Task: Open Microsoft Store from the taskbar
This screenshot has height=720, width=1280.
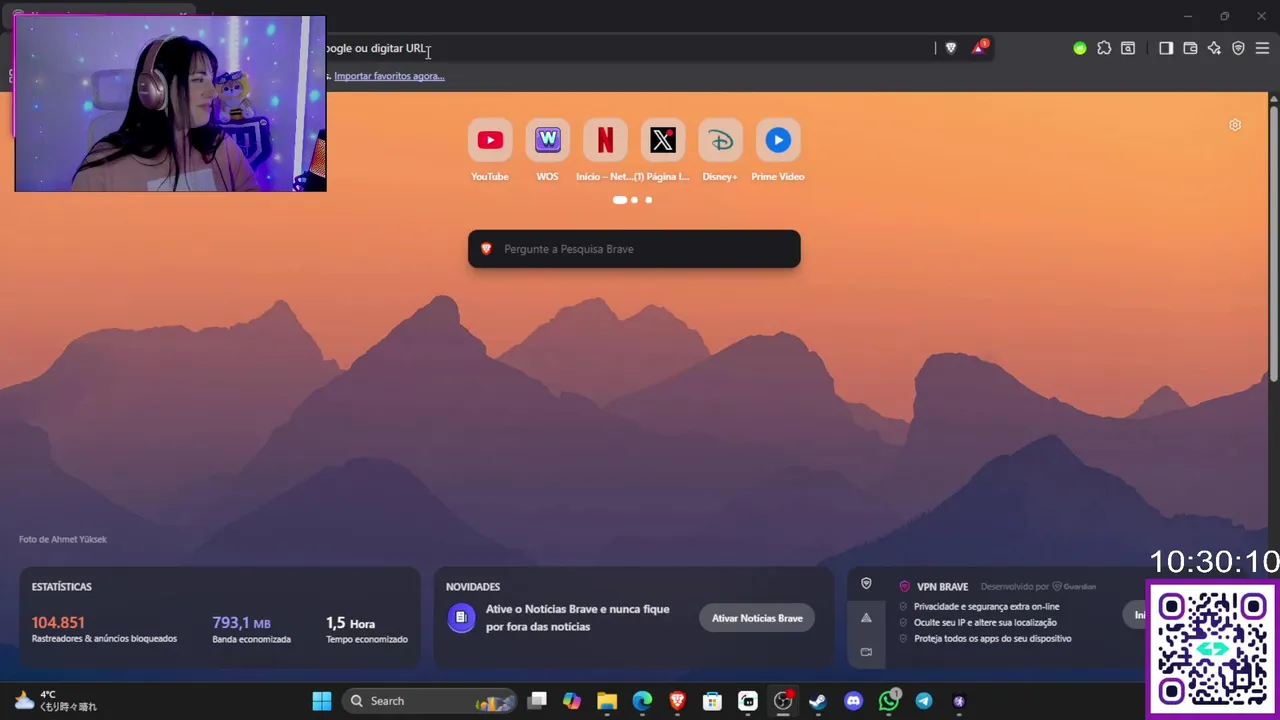Action: (712, 701)
